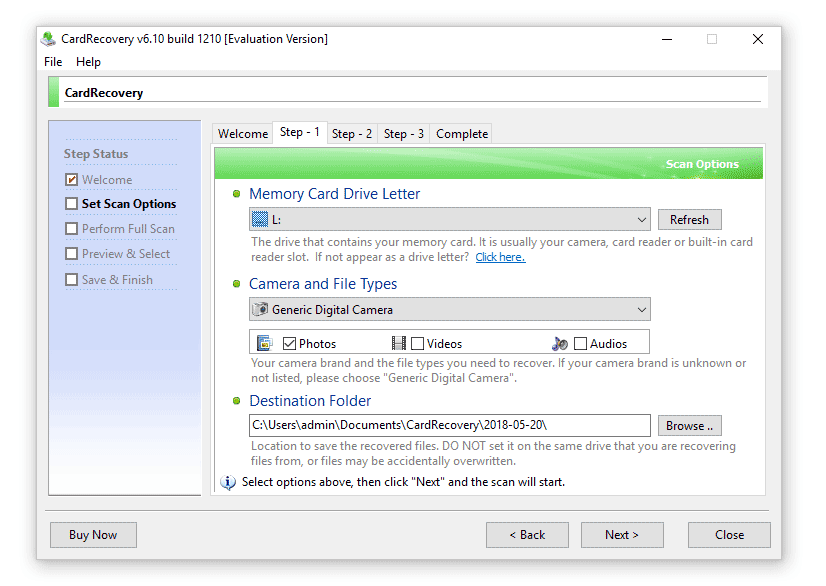Minimize the CardRecovery window
This screenshot has height=586, width=826.
[x=667, y=39]
